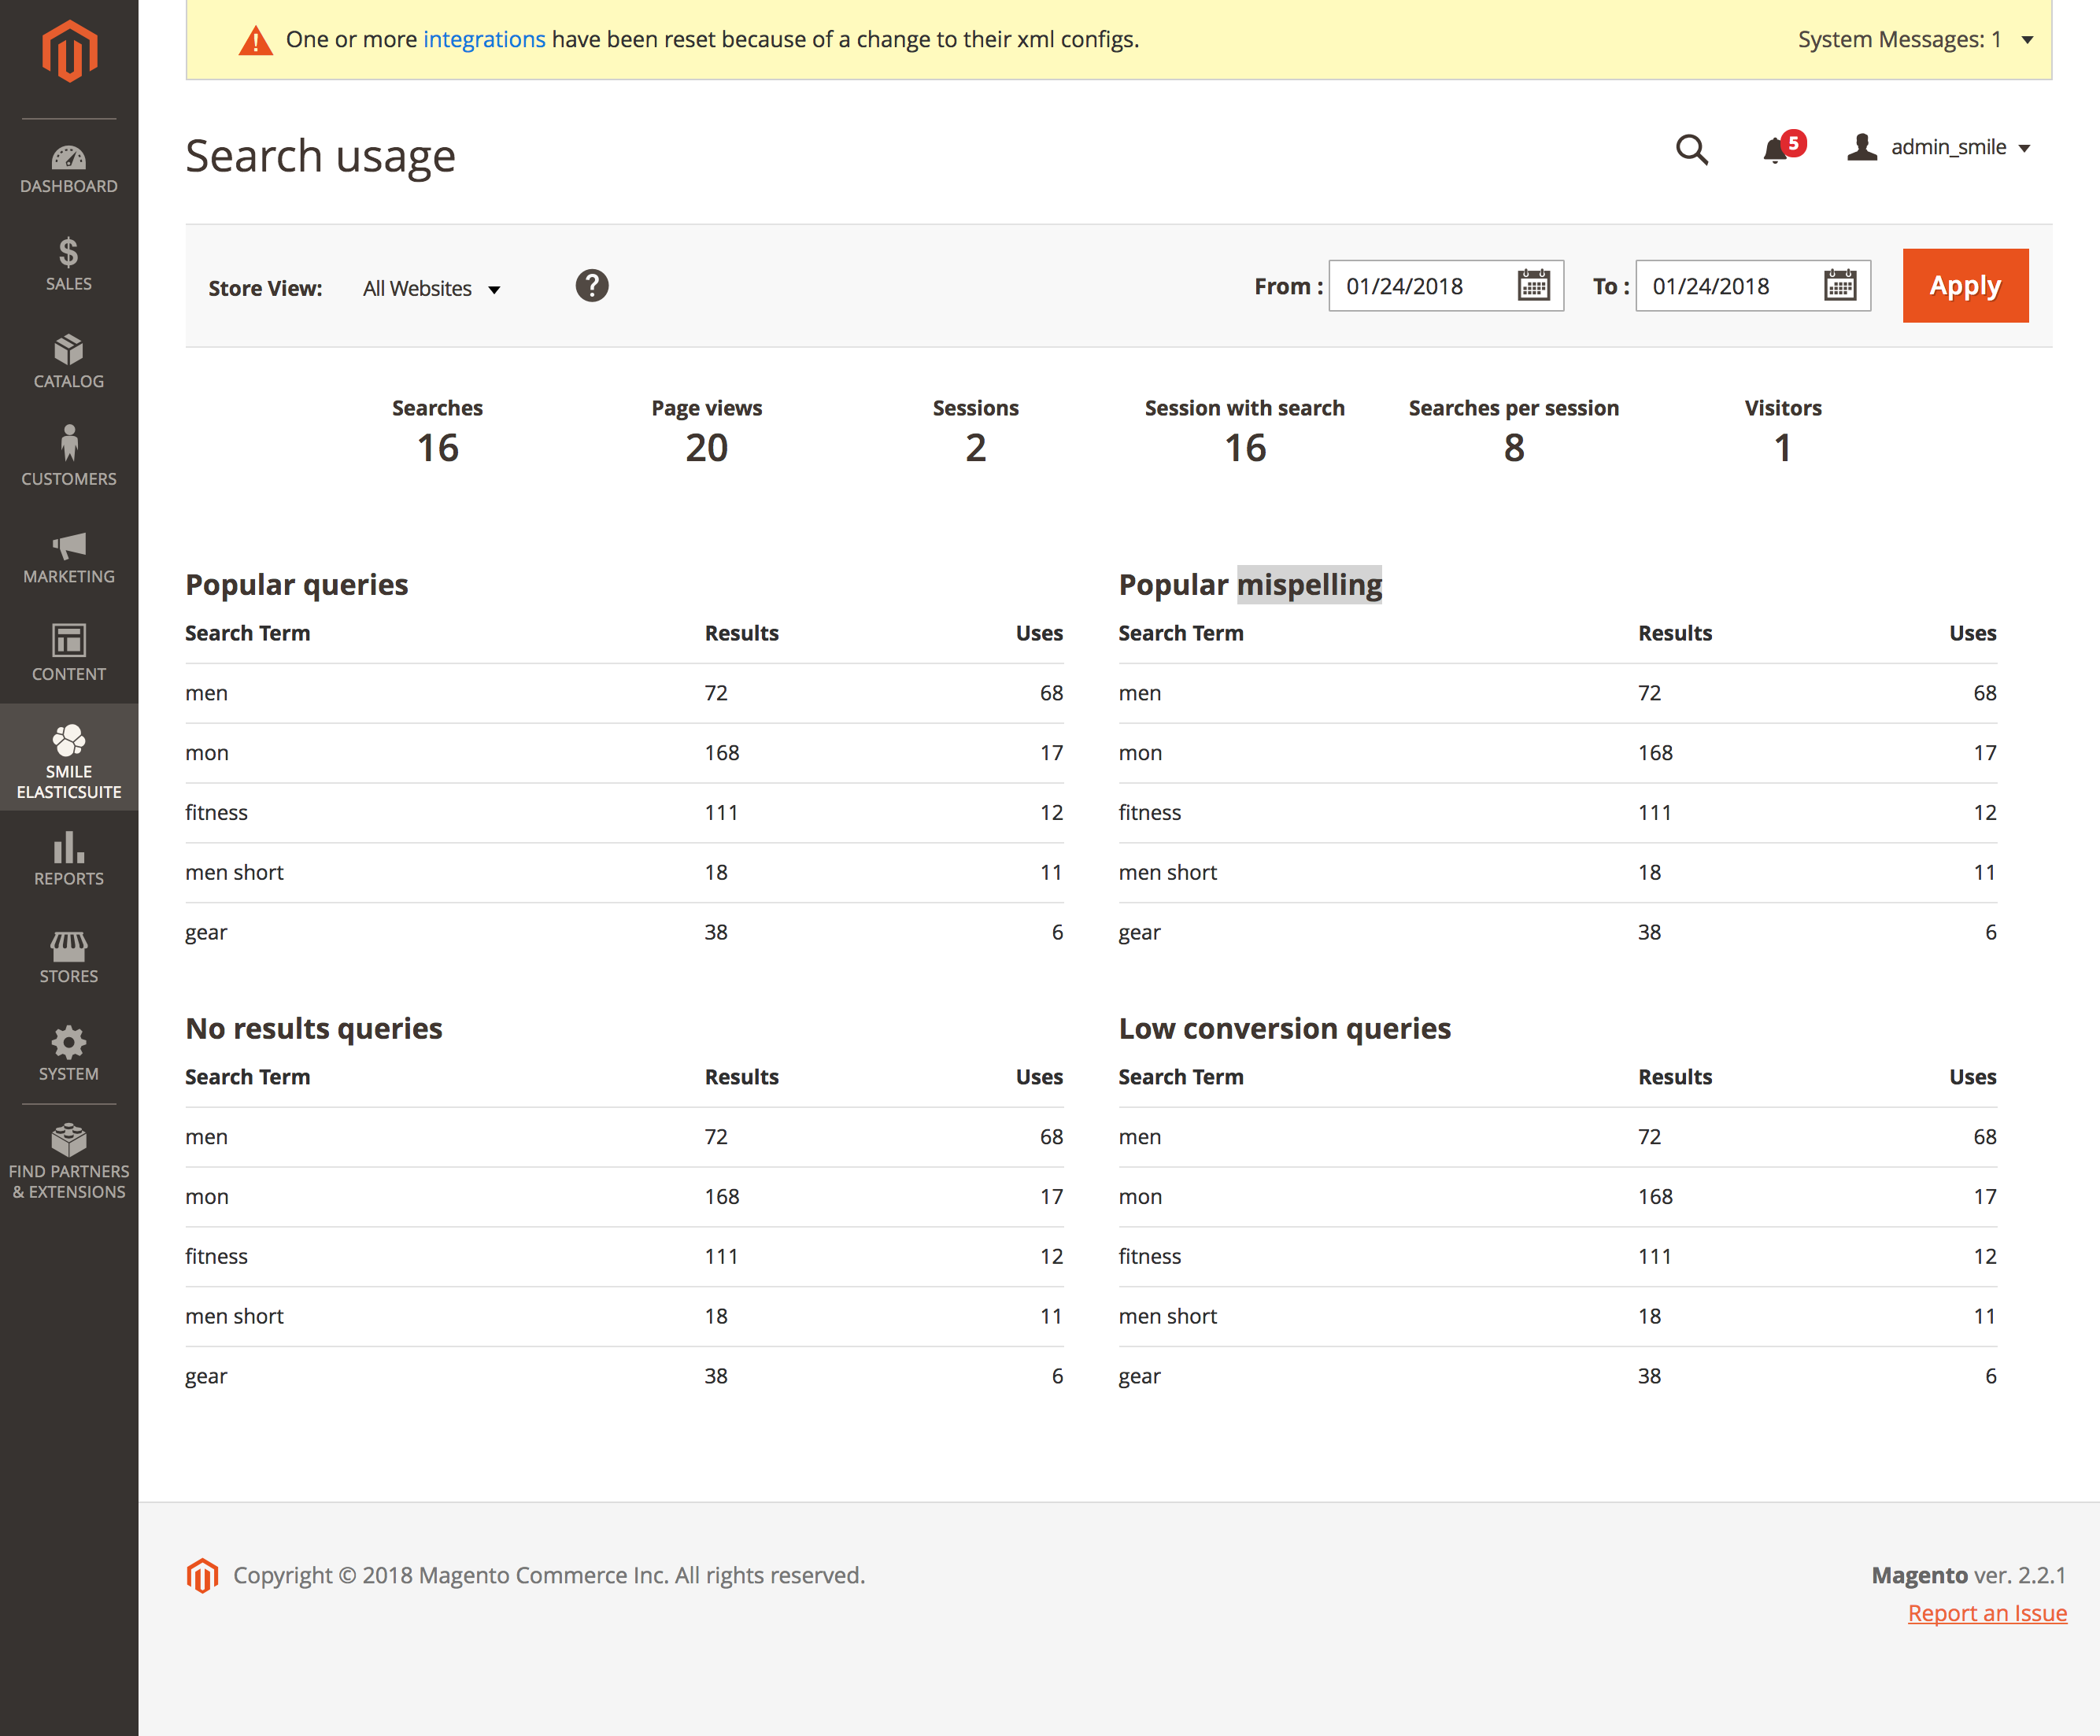Open Find Partners & Extensions
Image resolution: width=2100 pixels, height=1736 pixels.
click(x=69, y=1162)
